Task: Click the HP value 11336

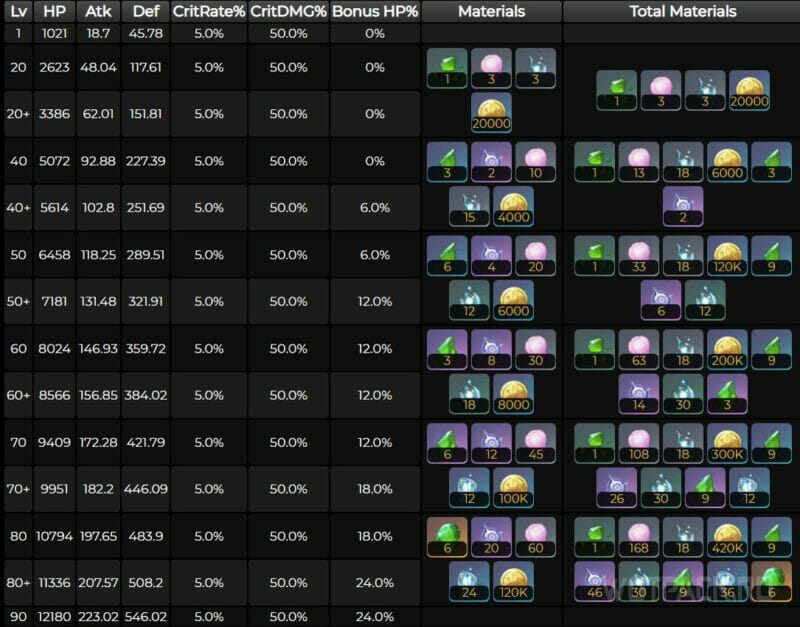Action: coord(55,583)
